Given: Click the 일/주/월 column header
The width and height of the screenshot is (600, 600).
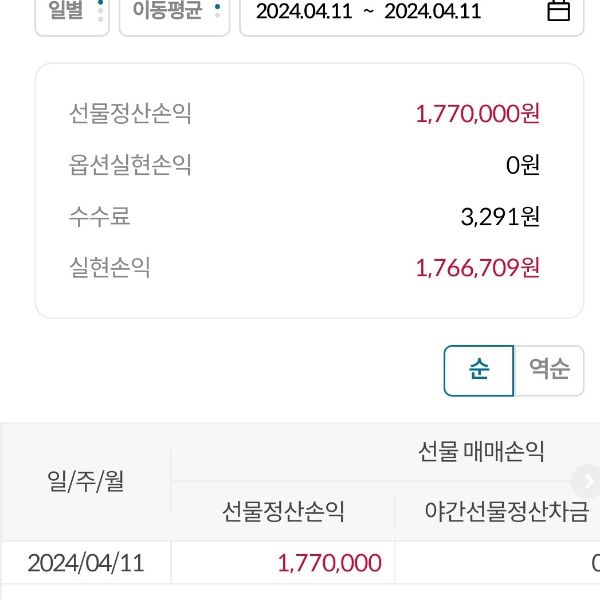Looking at the screenshot, I should (x=86, y=482).
